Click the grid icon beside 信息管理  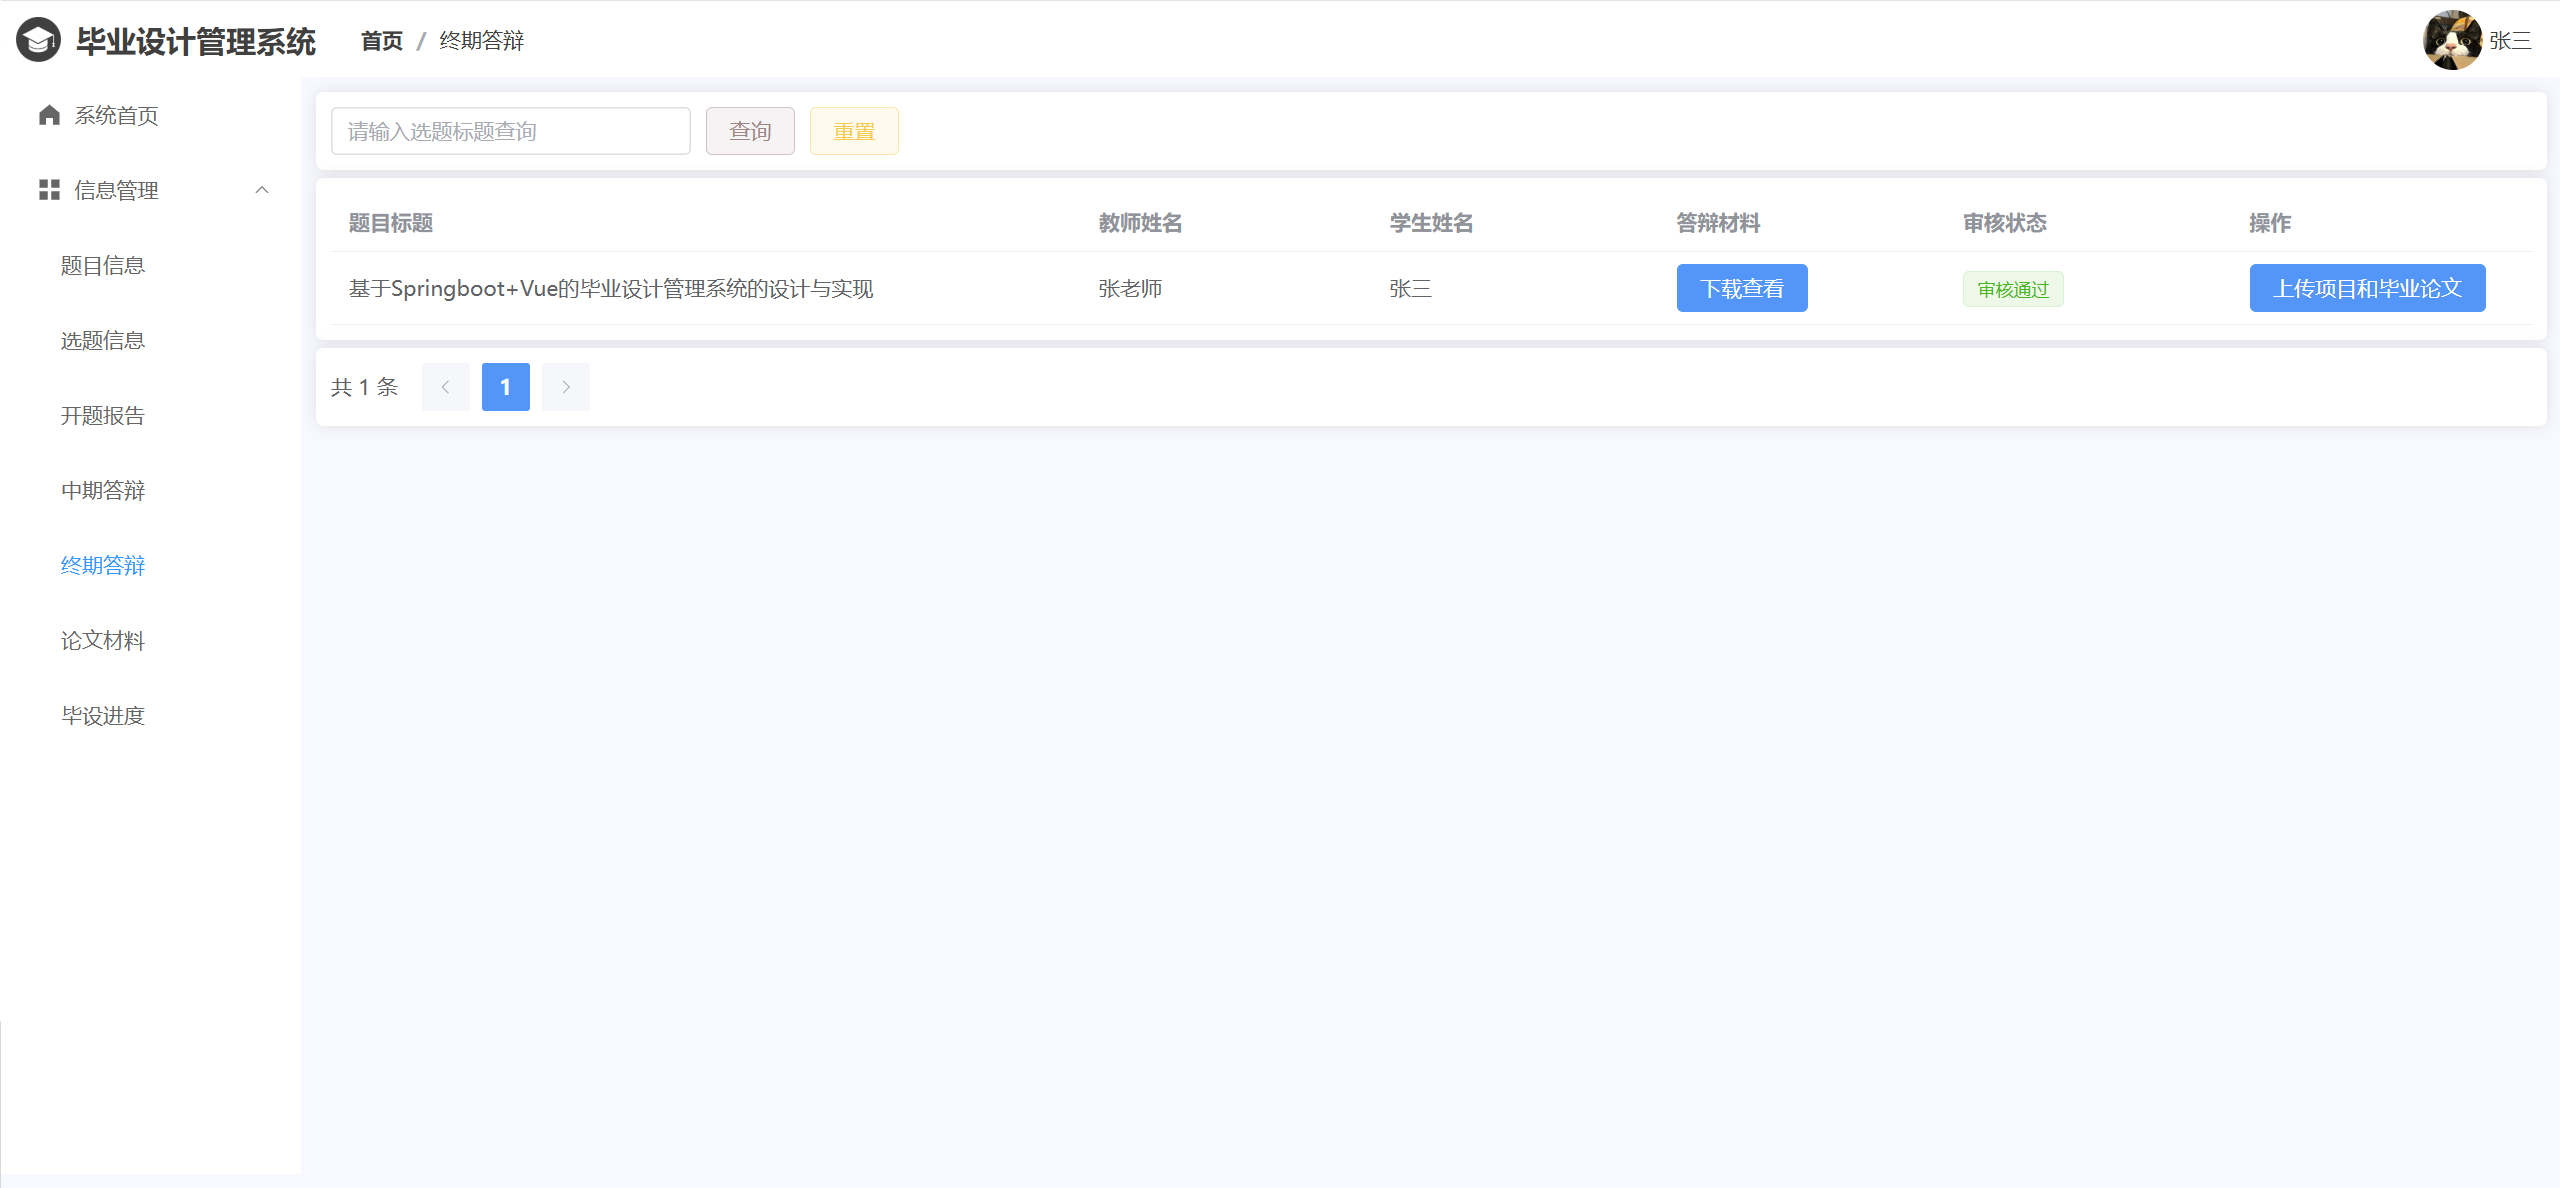point(49,190)
